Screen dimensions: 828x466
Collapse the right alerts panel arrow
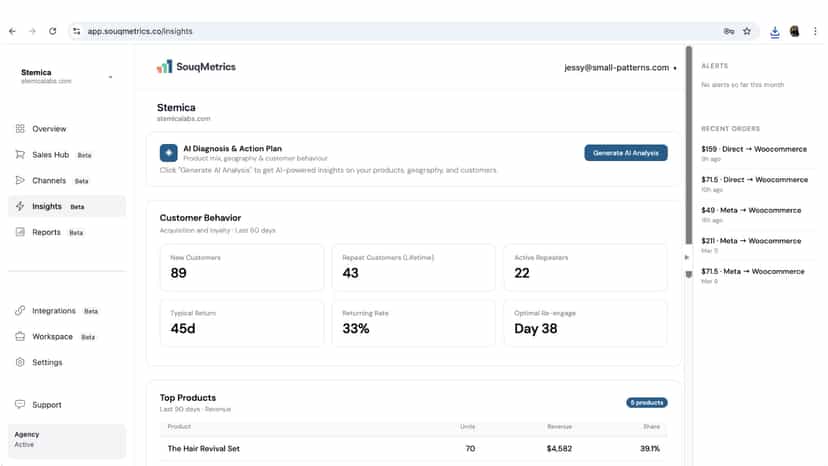(686, 257)
